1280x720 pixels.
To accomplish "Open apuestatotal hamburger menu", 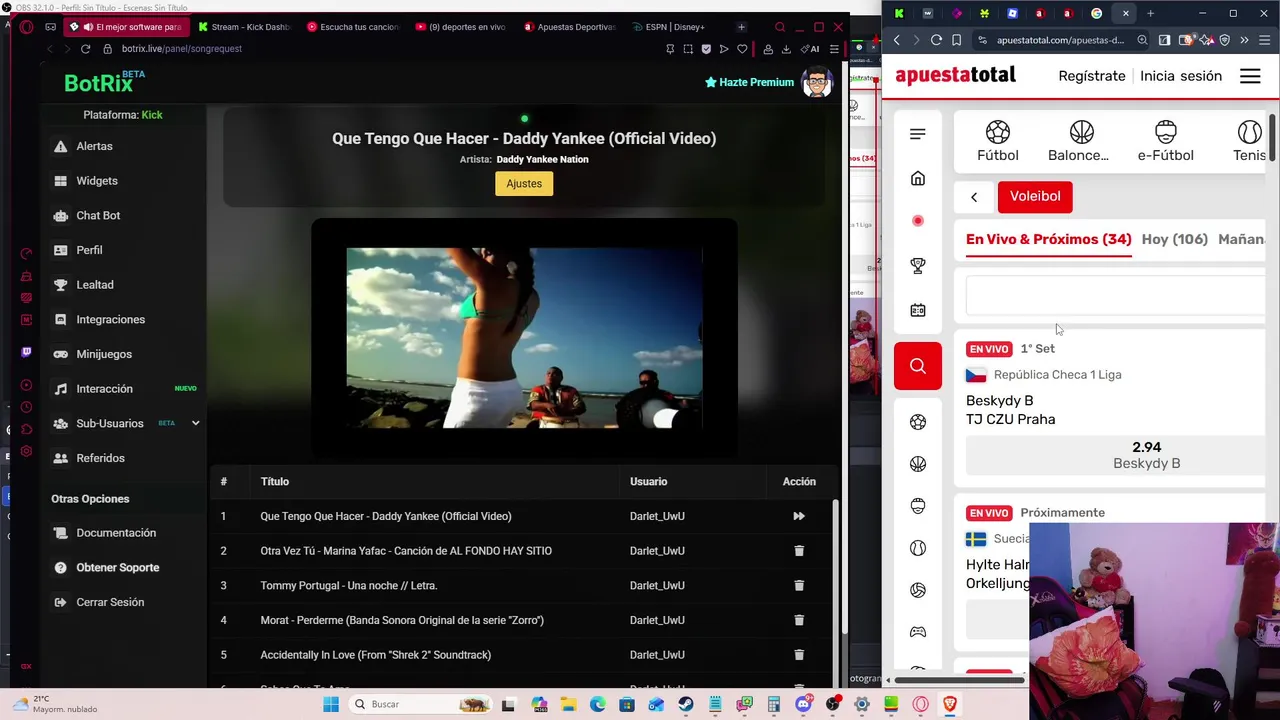I will tap(1250, 76).
